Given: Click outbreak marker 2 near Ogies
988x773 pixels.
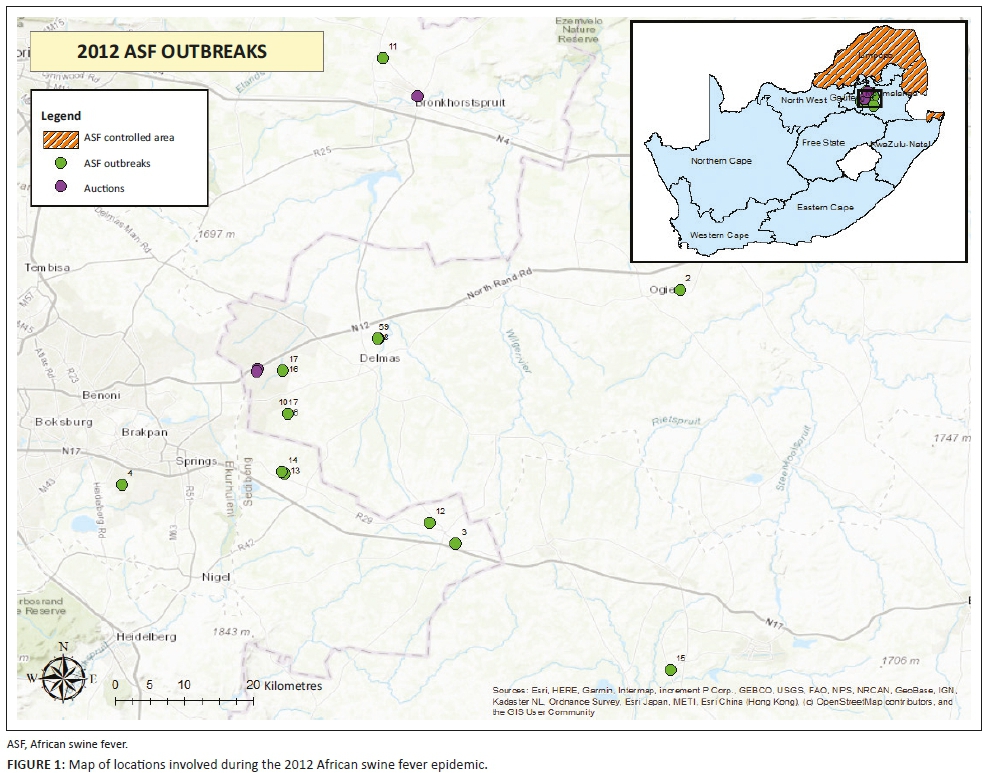Looking at the screenshot, I should tap(680, 290).
